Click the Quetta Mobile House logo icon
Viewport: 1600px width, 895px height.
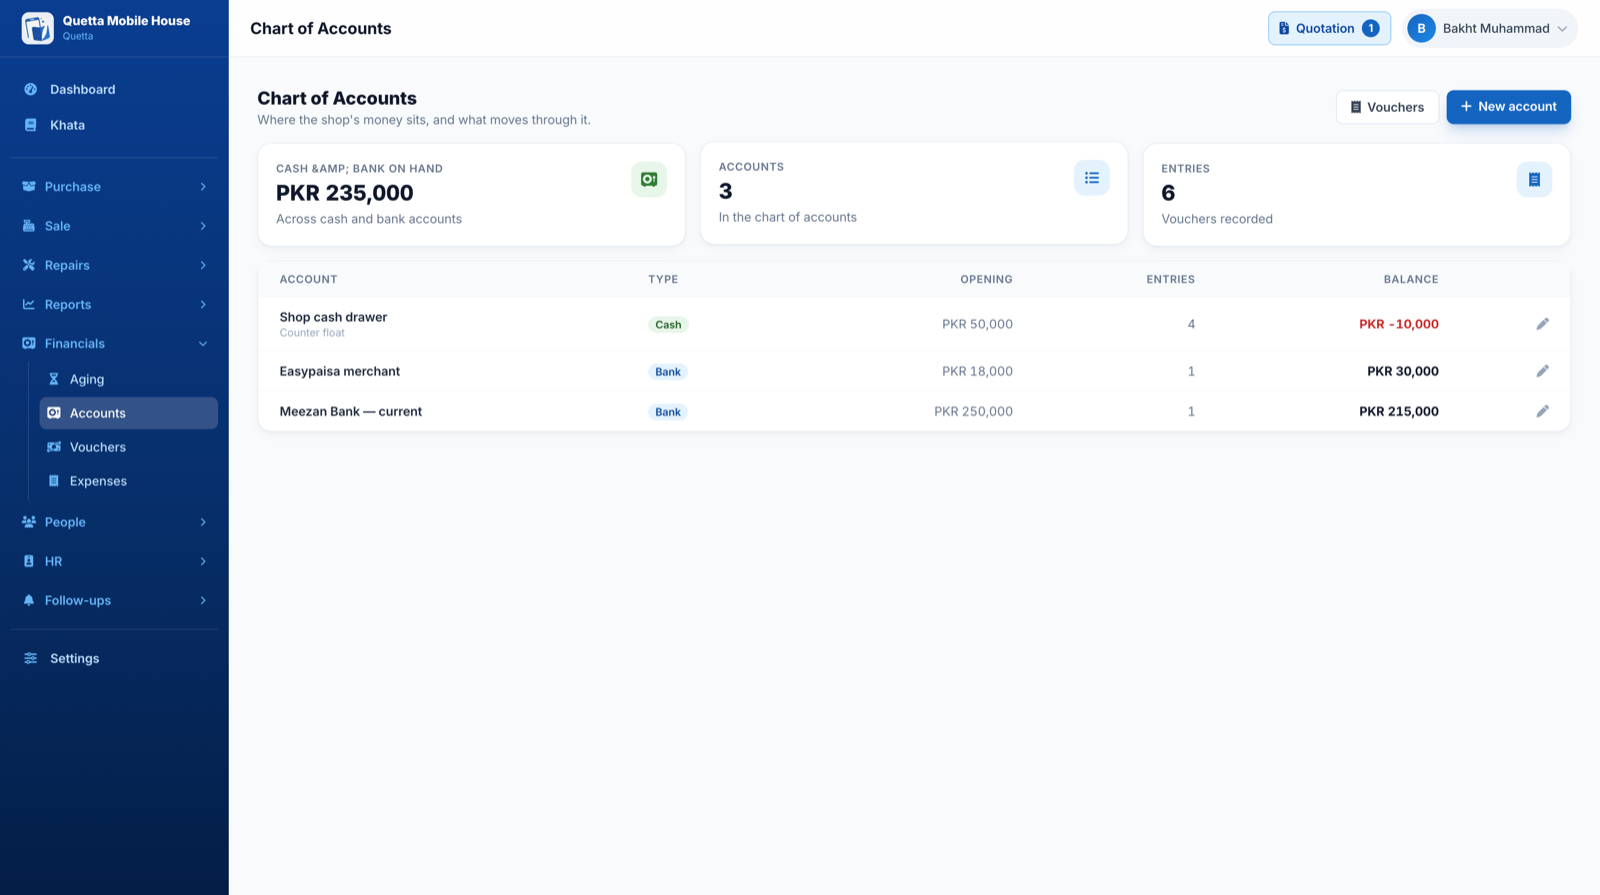pos(38,28)
